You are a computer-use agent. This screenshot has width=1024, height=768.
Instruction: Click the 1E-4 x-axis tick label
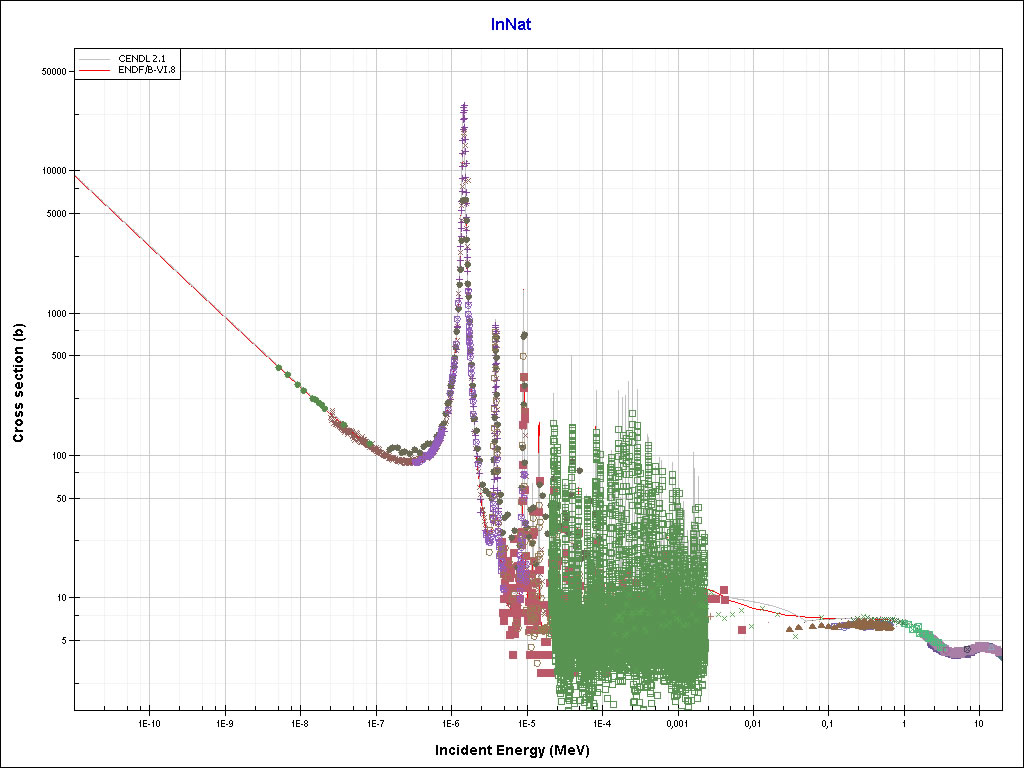pyautogui.click(x=601, y=722)
